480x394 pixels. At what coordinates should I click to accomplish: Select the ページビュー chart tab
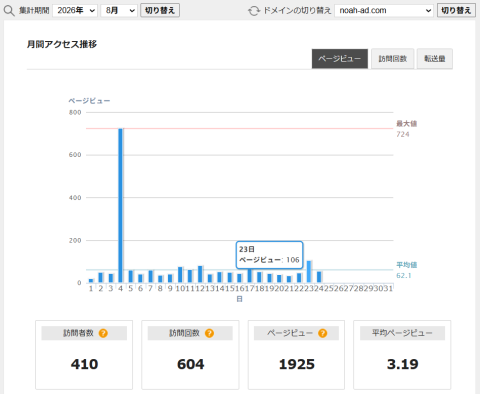(340, 59)
